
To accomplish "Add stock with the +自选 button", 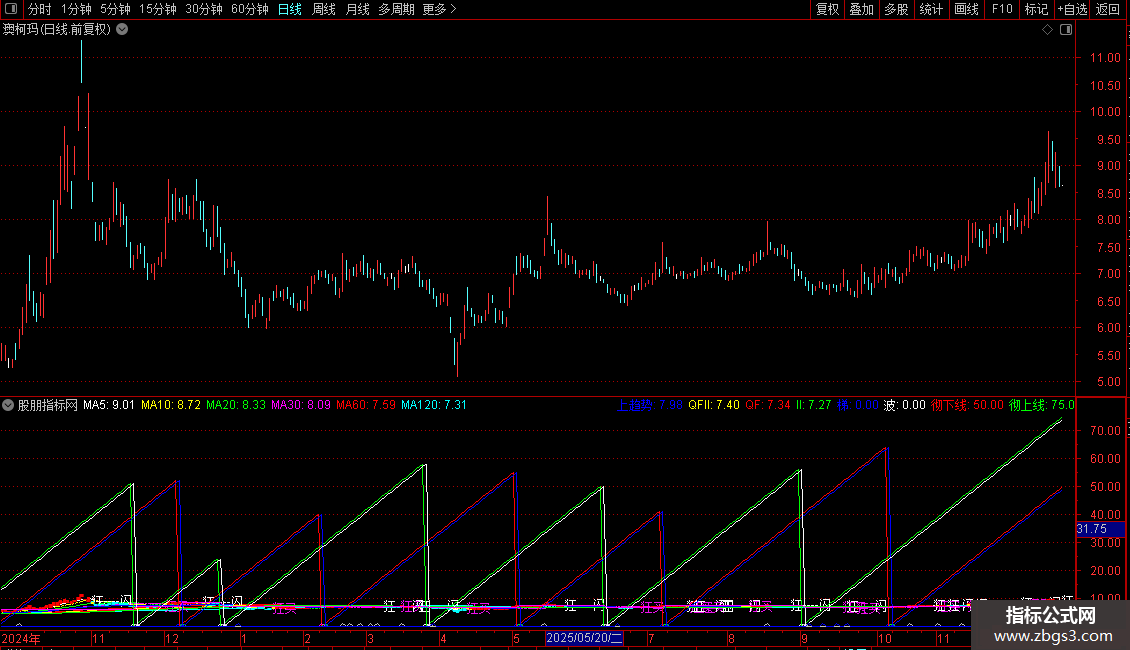I will coord(1072,9).
